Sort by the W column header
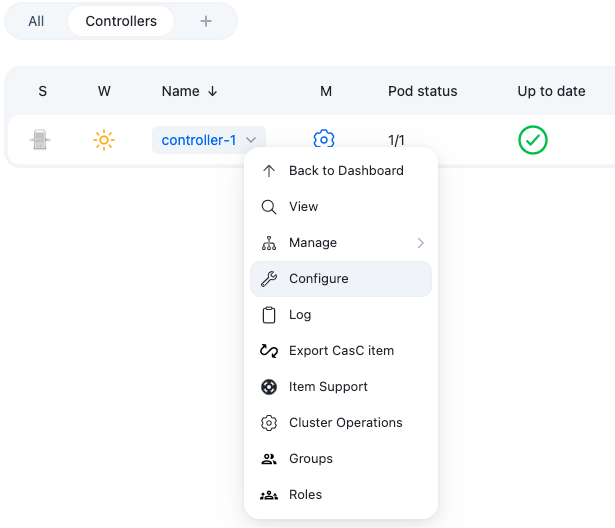The width and height of the screenshot is (615, 528). point(104,91)
